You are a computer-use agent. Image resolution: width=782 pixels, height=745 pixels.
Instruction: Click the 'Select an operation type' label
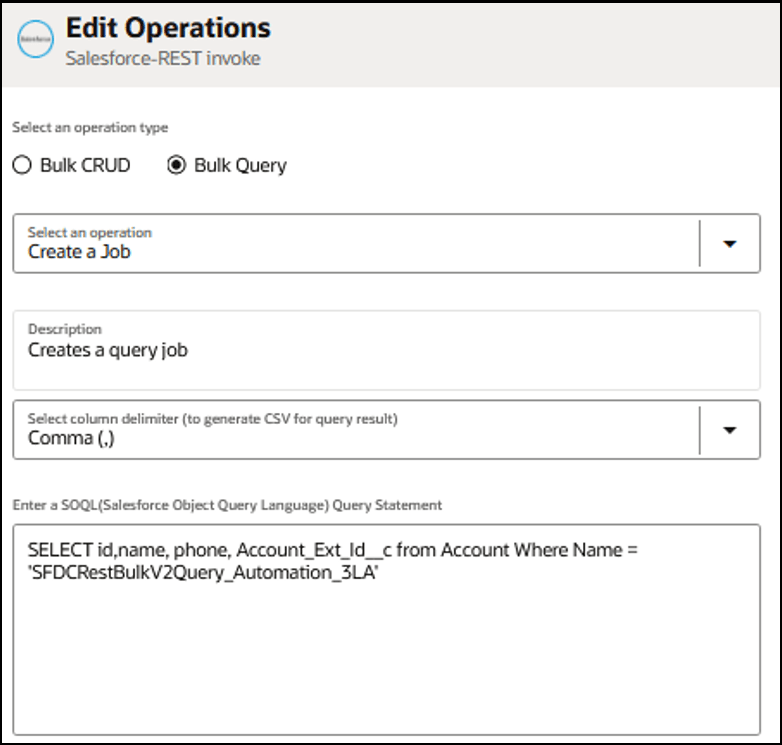coord(90,128)
